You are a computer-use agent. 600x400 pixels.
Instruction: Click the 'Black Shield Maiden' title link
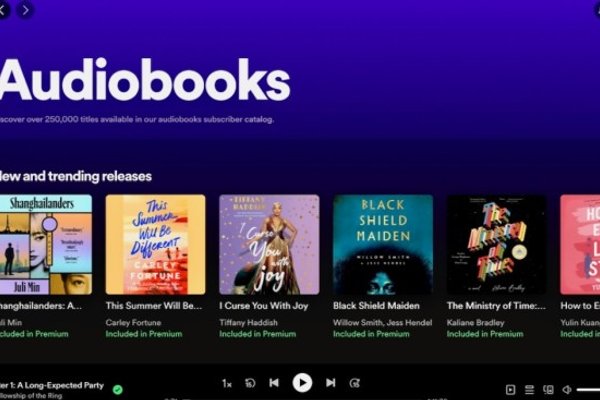[376, 306]
